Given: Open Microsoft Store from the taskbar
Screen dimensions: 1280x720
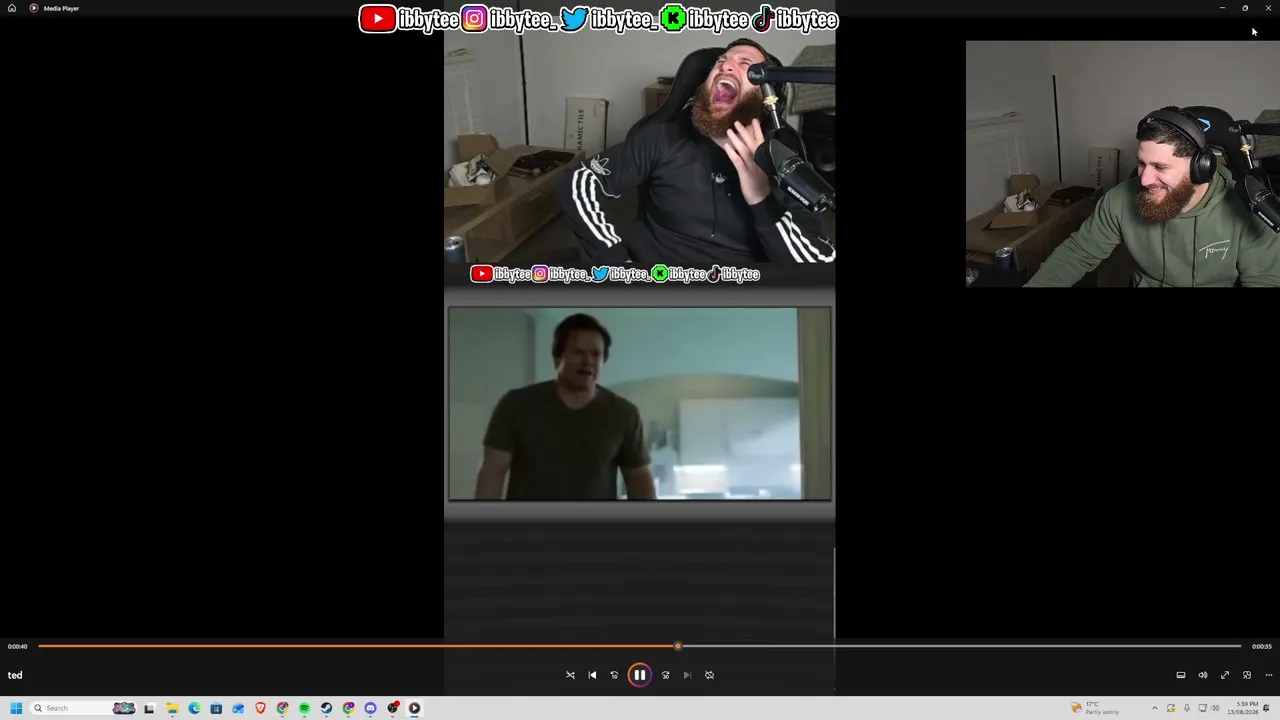Looking at the screenshot, I should pyautogui.click(x=216, y=708).
